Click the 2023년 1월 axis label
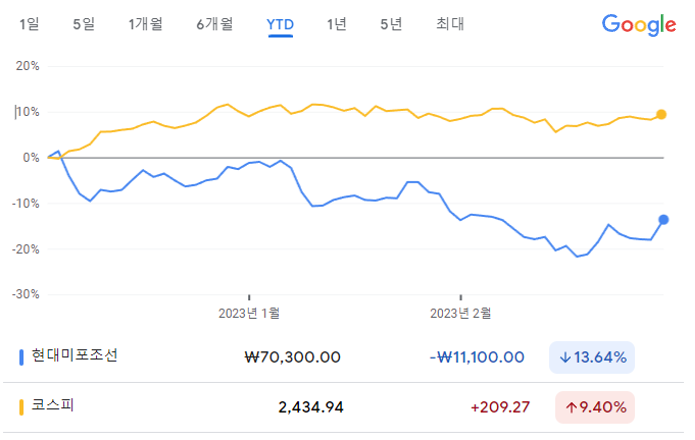 click(249, 313)
